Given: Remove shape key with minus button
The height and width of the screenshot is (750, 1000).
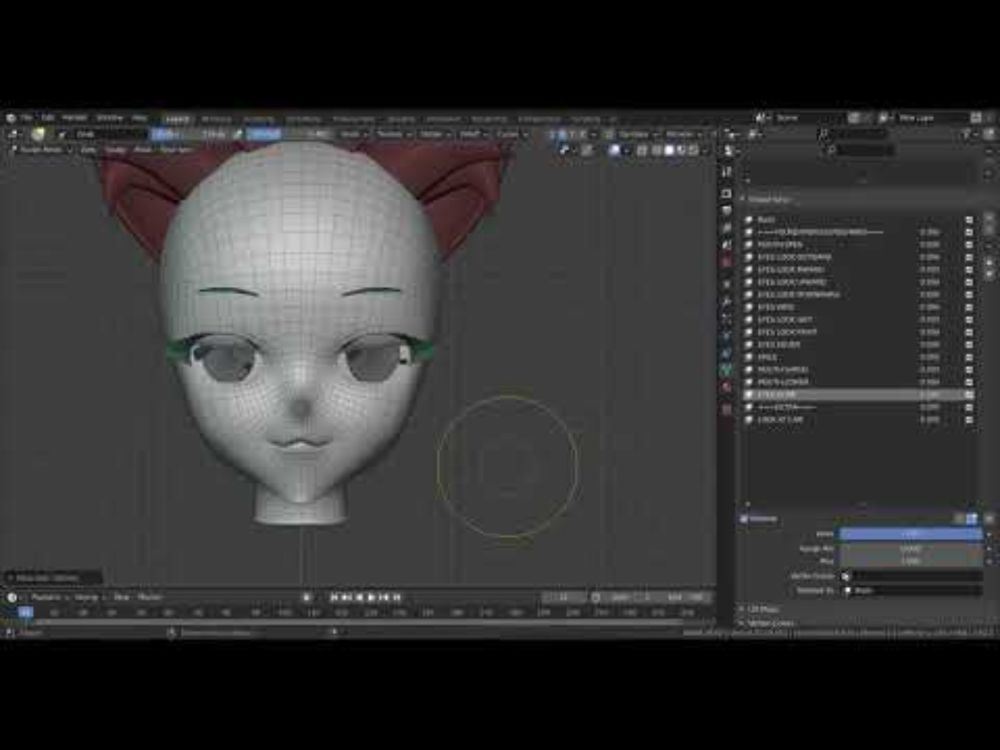Looking at the screenshot, I should point(989,230).
